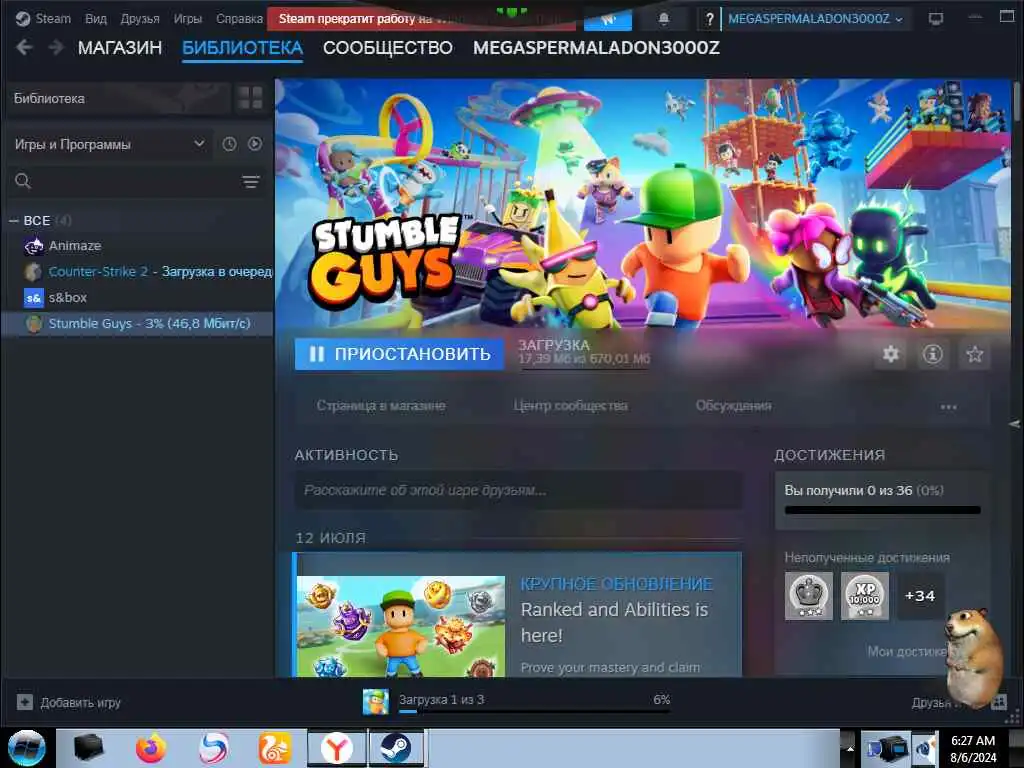Click the king crown achievement icon

point(808,596)
